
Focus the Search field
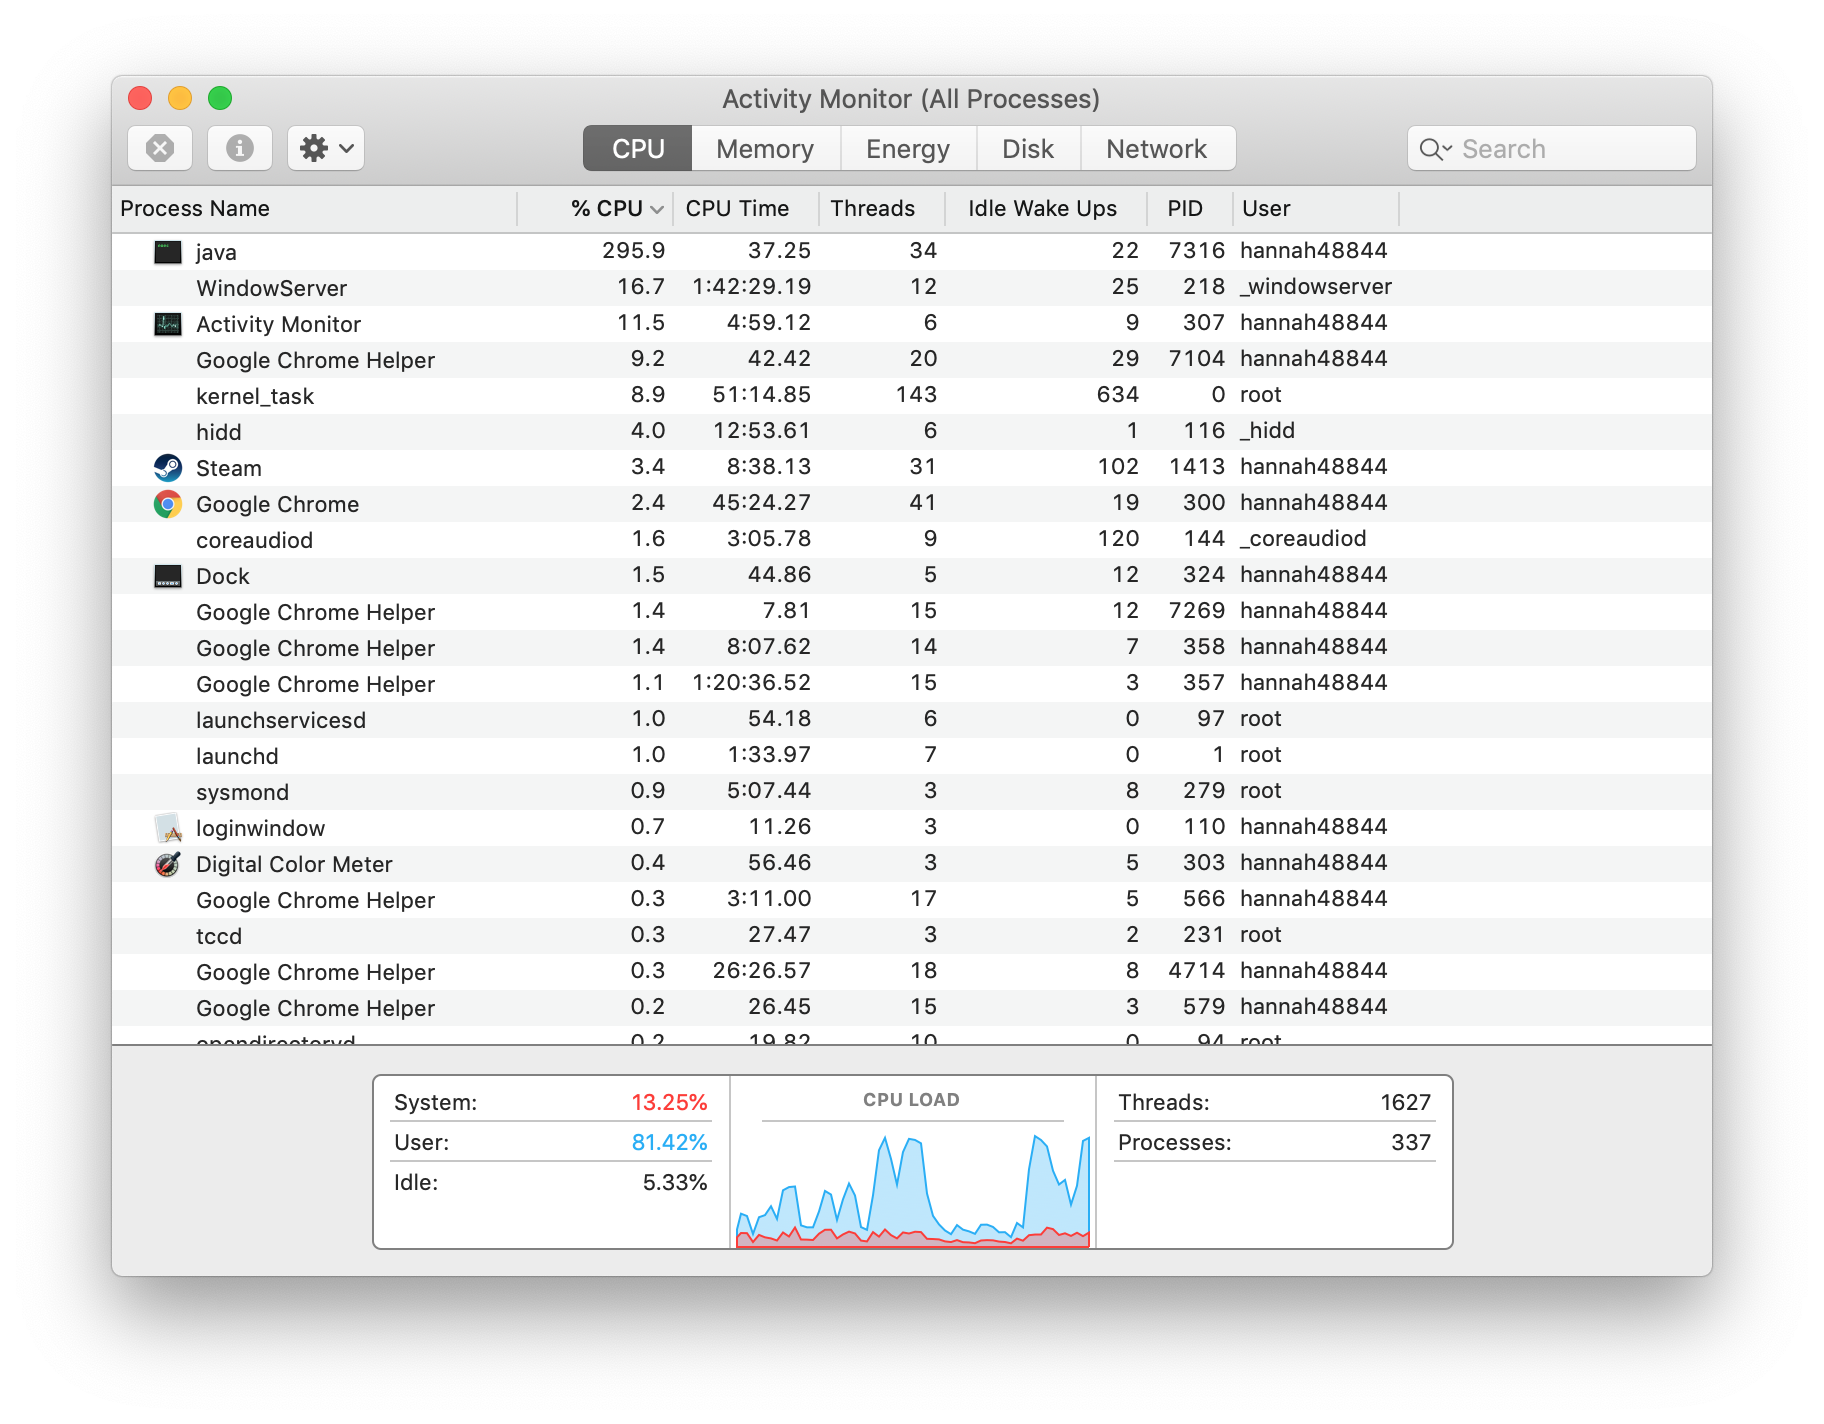pos(1552,148)
